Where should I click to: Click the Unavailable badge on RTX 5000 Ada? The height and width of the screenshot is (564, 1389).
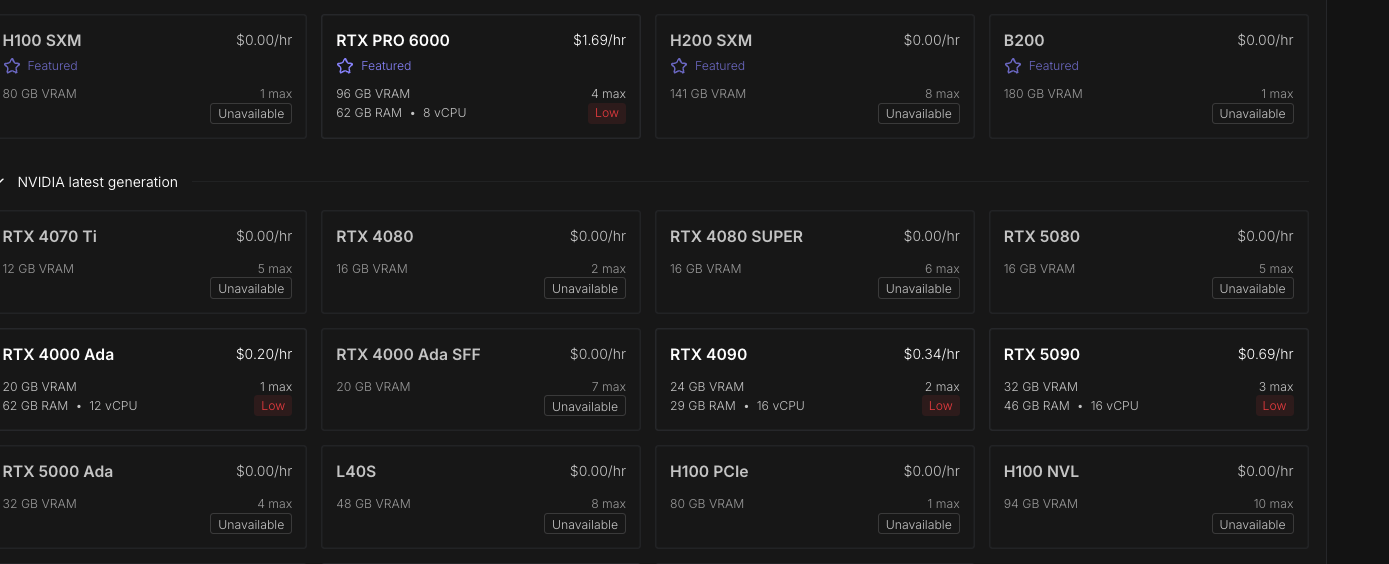251,525
